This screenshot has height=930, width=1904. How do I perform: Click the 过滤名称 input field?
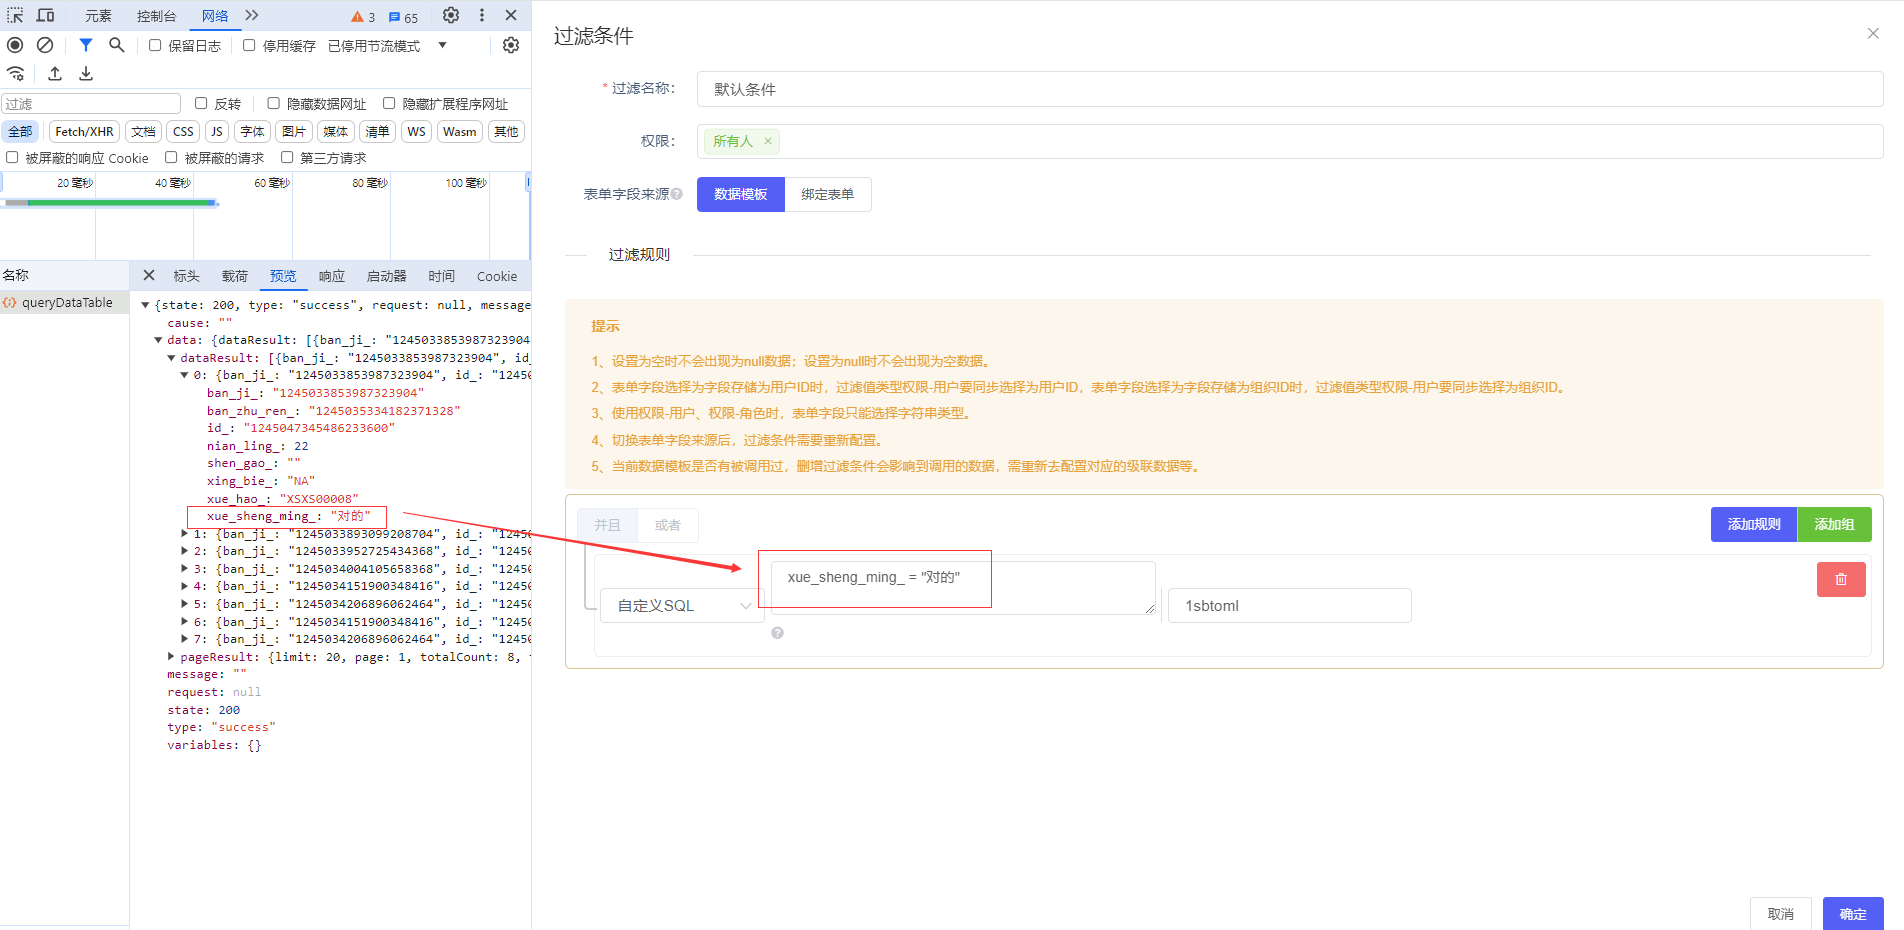click(x=1289, y=89)
